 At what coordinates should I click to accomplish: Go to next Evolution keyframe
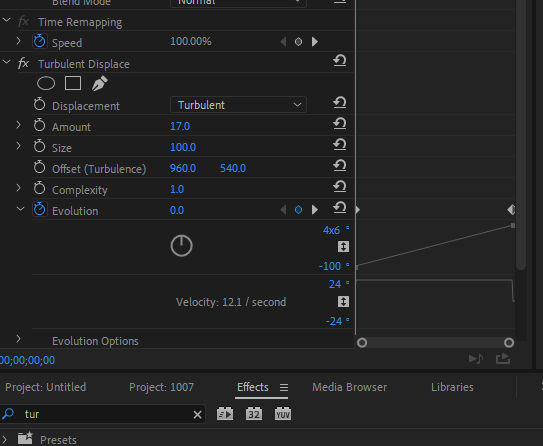click(x=314, y=210)
